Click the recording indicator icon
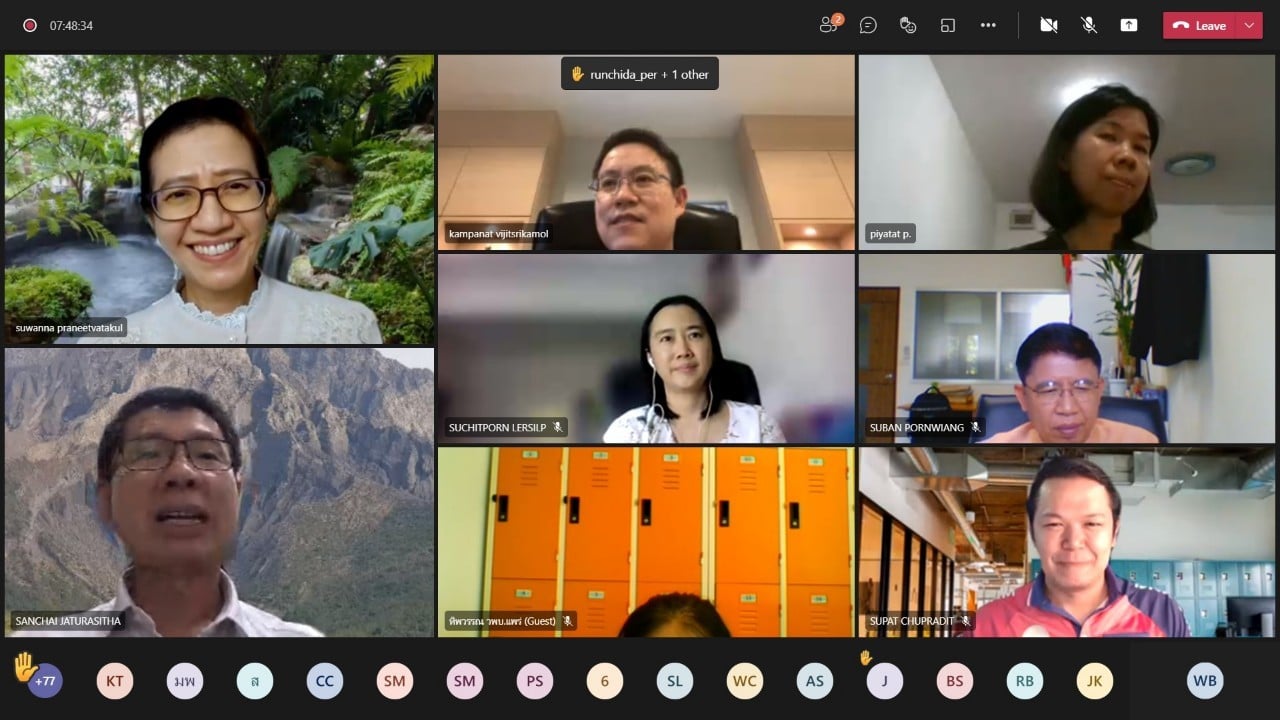Viewport: 1280px width, 720px height. click(x=30, y=25)
